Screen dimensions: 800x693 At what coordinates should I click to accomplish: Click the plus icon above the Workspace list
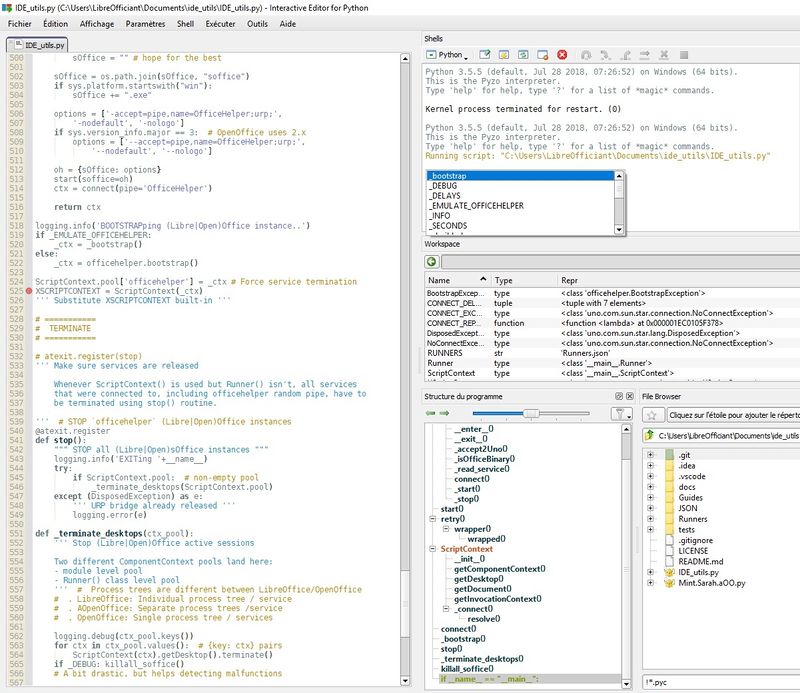tap(431, 262)
